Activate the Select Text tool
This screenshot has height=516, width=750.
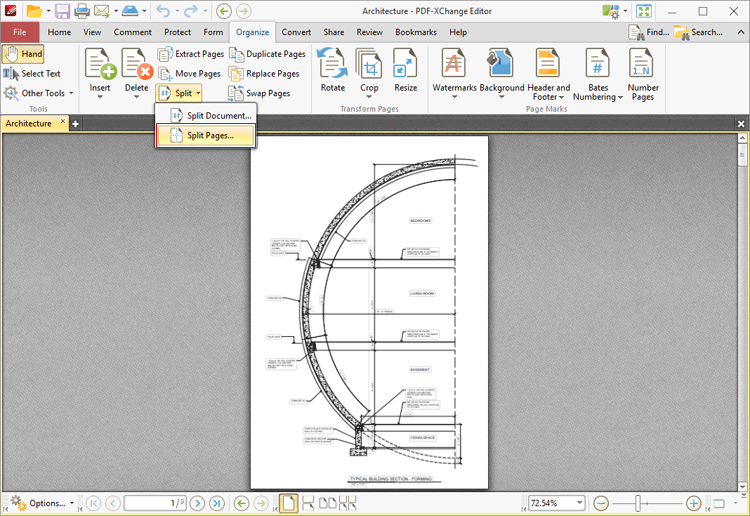[x=32, y=74]
